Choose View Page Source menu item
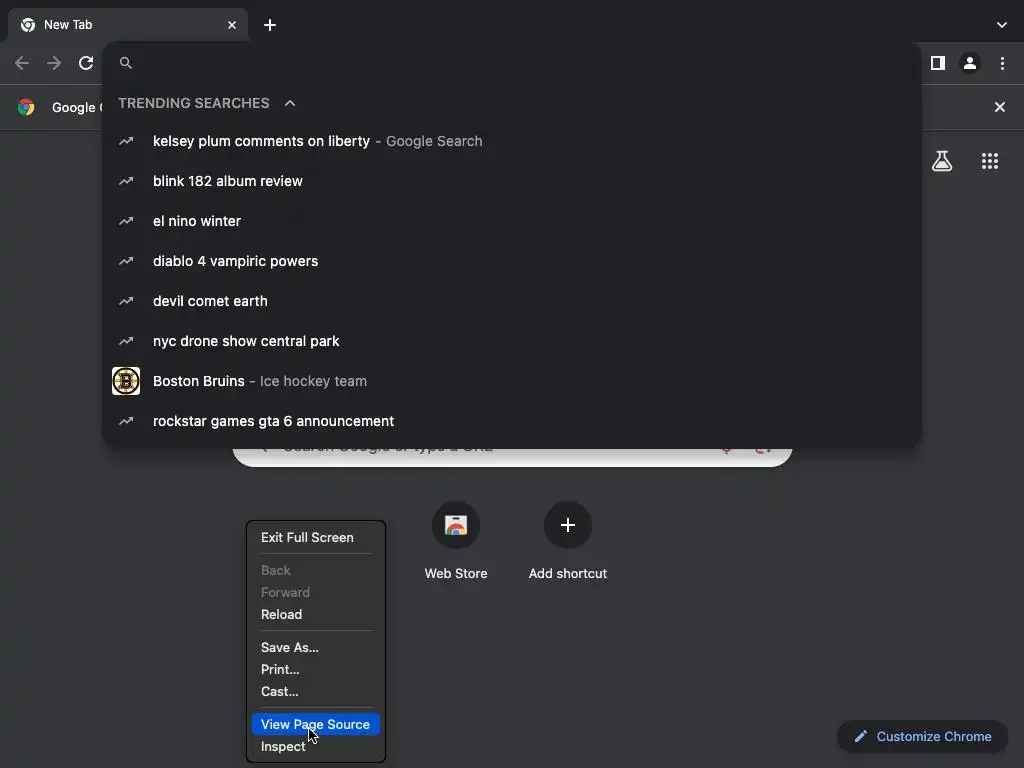This screenshot has width=1024, height=768. (315, 724)
